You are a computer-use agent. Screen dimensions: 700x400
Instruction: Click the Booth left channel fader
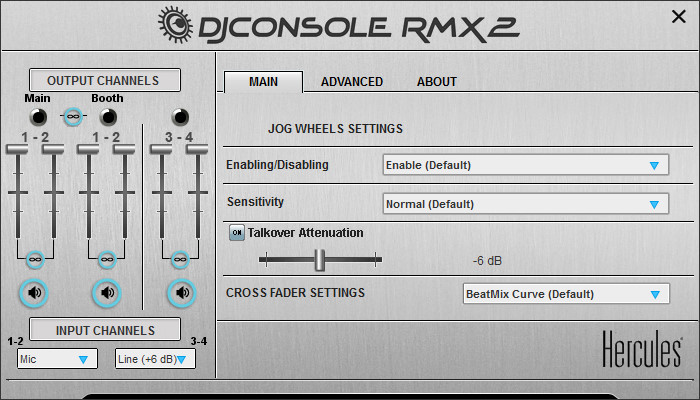tap(88, 149)
